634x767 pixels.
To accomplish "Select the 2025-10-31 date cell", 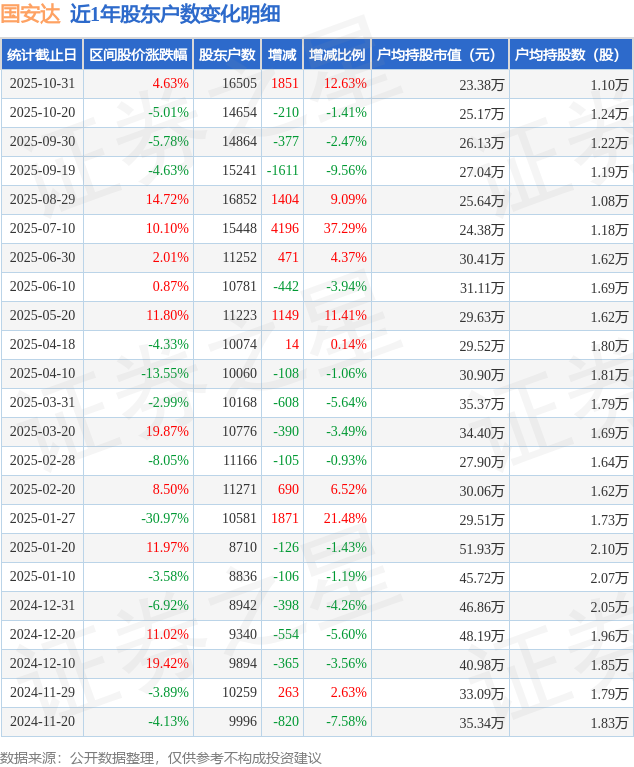I will tap(42, 84).
